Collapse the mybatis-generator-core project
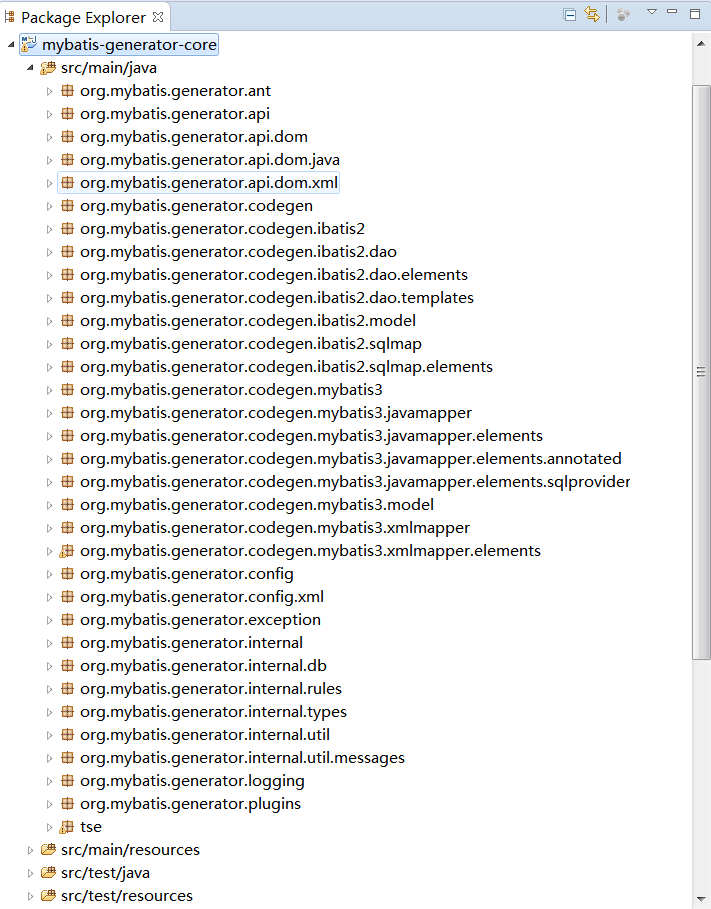 coord(11,45)
